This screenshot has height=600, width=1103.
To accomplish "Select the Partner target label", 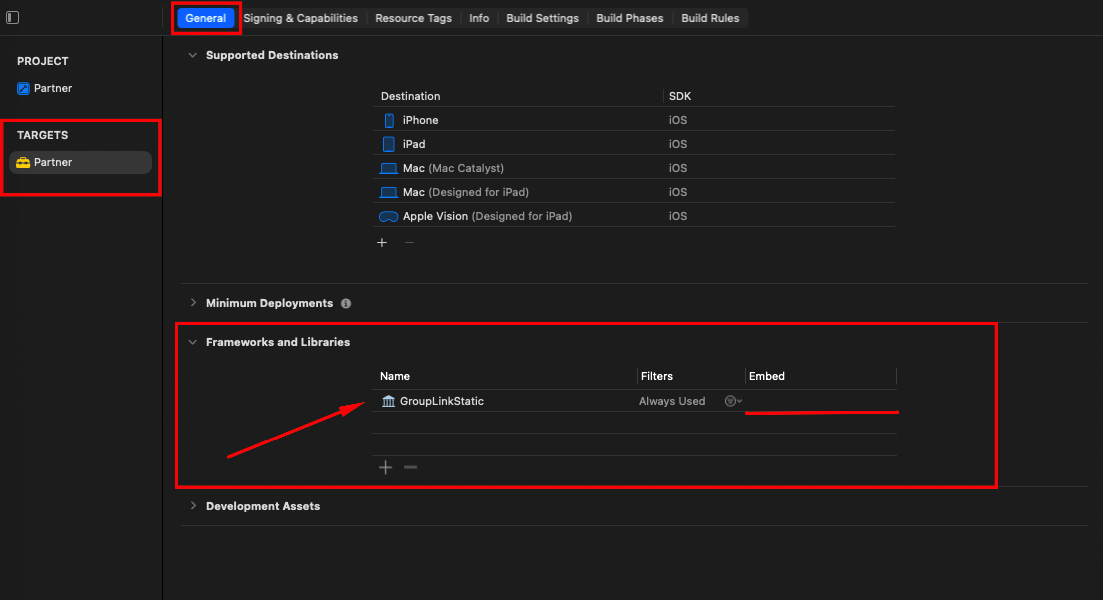I will [53, 162].
